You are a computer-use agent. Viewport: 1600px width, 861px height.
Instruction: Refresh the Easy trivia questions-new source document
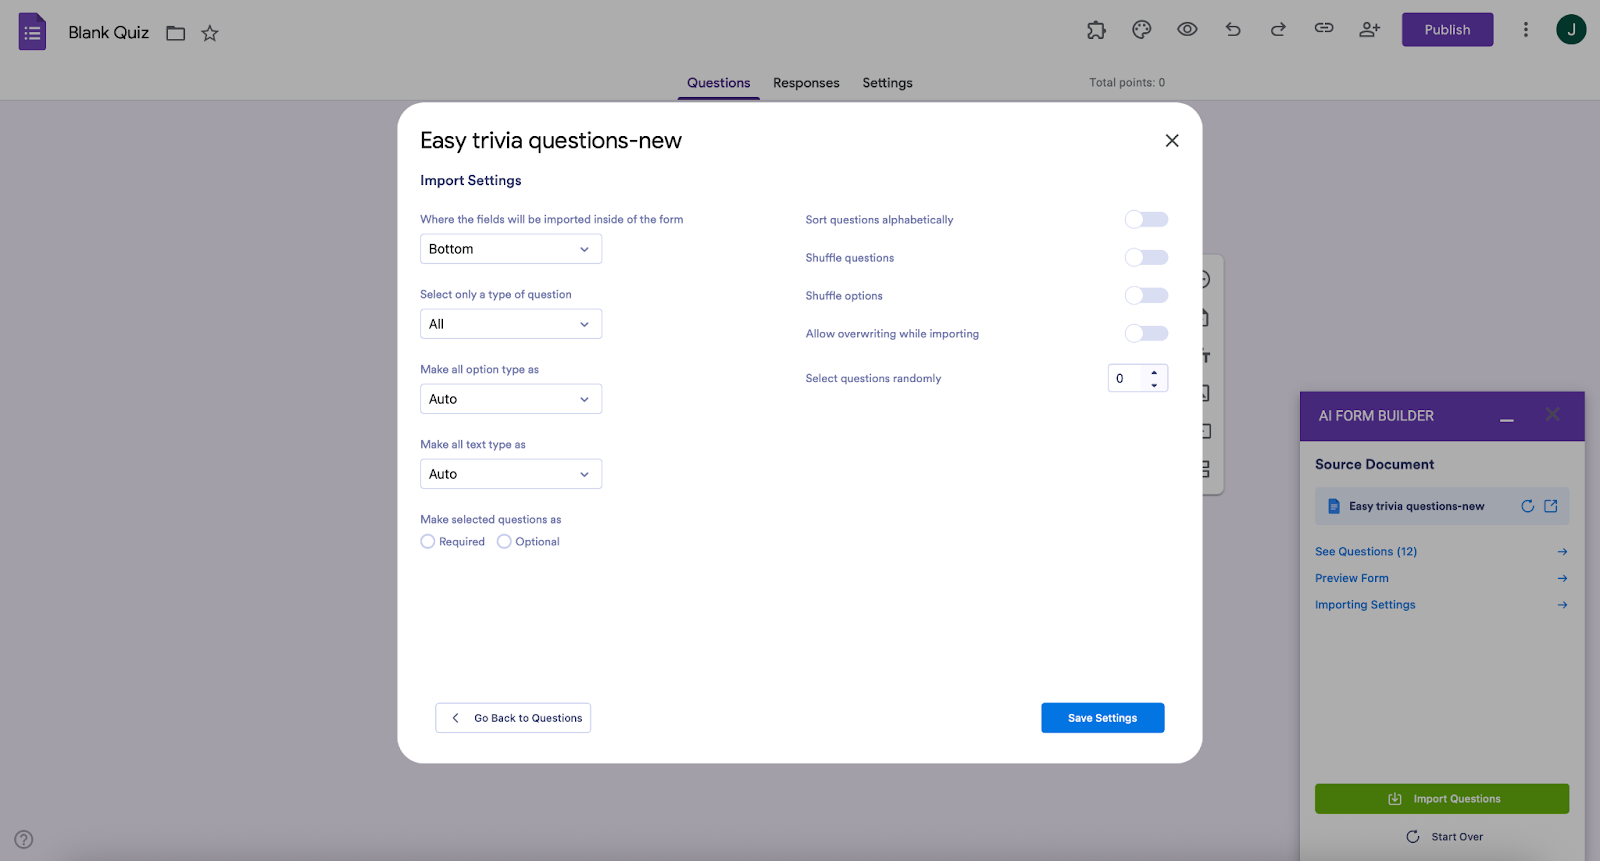[1529, 506]
